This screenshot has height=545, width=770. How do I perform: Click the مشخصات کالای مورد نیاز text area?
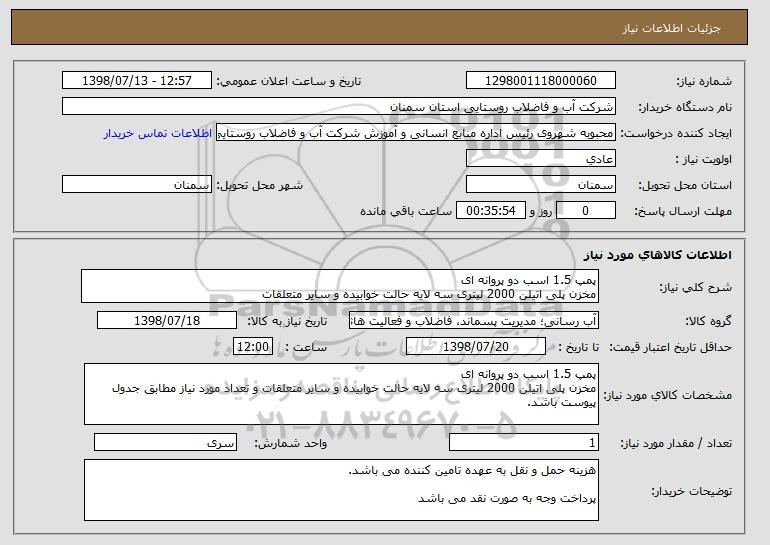[341, 394]
